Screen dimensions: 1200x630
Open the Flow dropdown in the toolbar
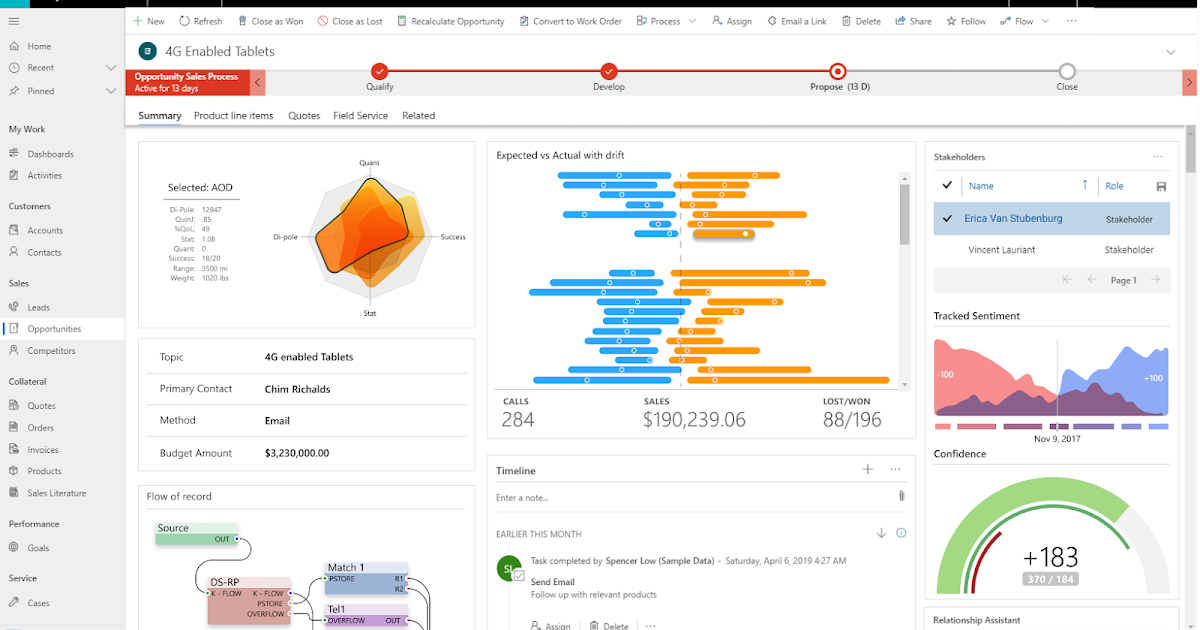[1046, 20]
